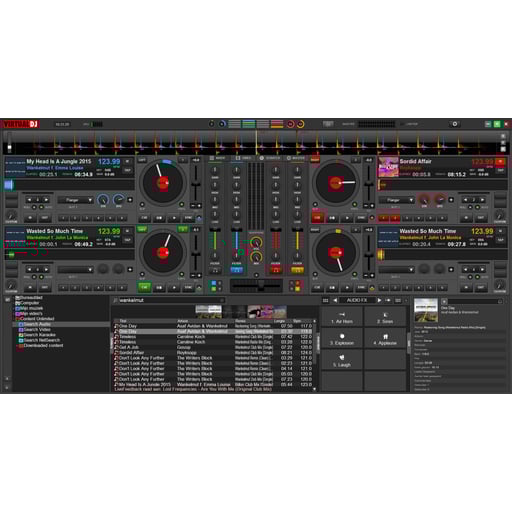This screenshot has width=512, height=512.
Task: Open empty effect dropdown on lower-left deck
Action: tap(75, 269)
